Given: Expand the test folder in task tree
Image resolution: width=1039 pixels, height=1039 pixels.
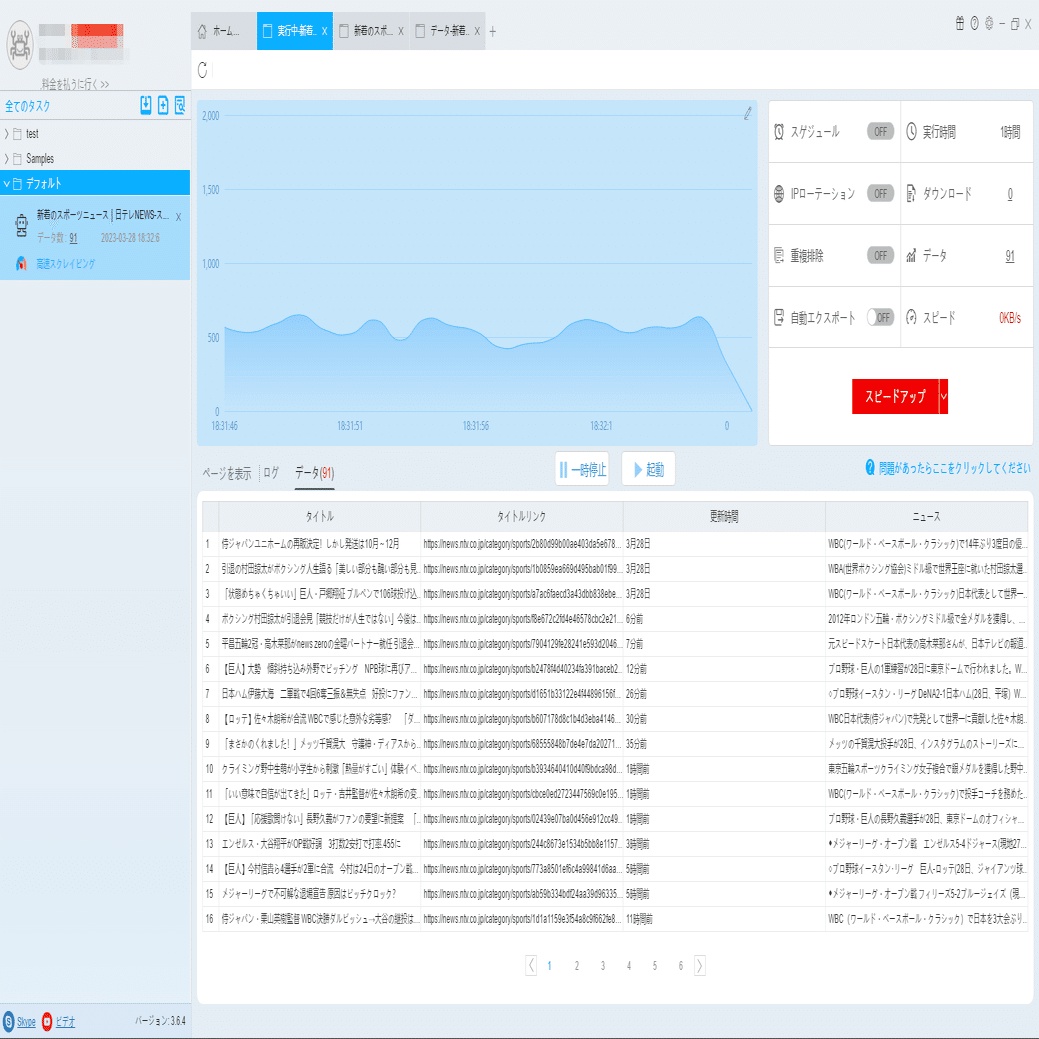Looking at the screenshot, I should coord(7,134).
